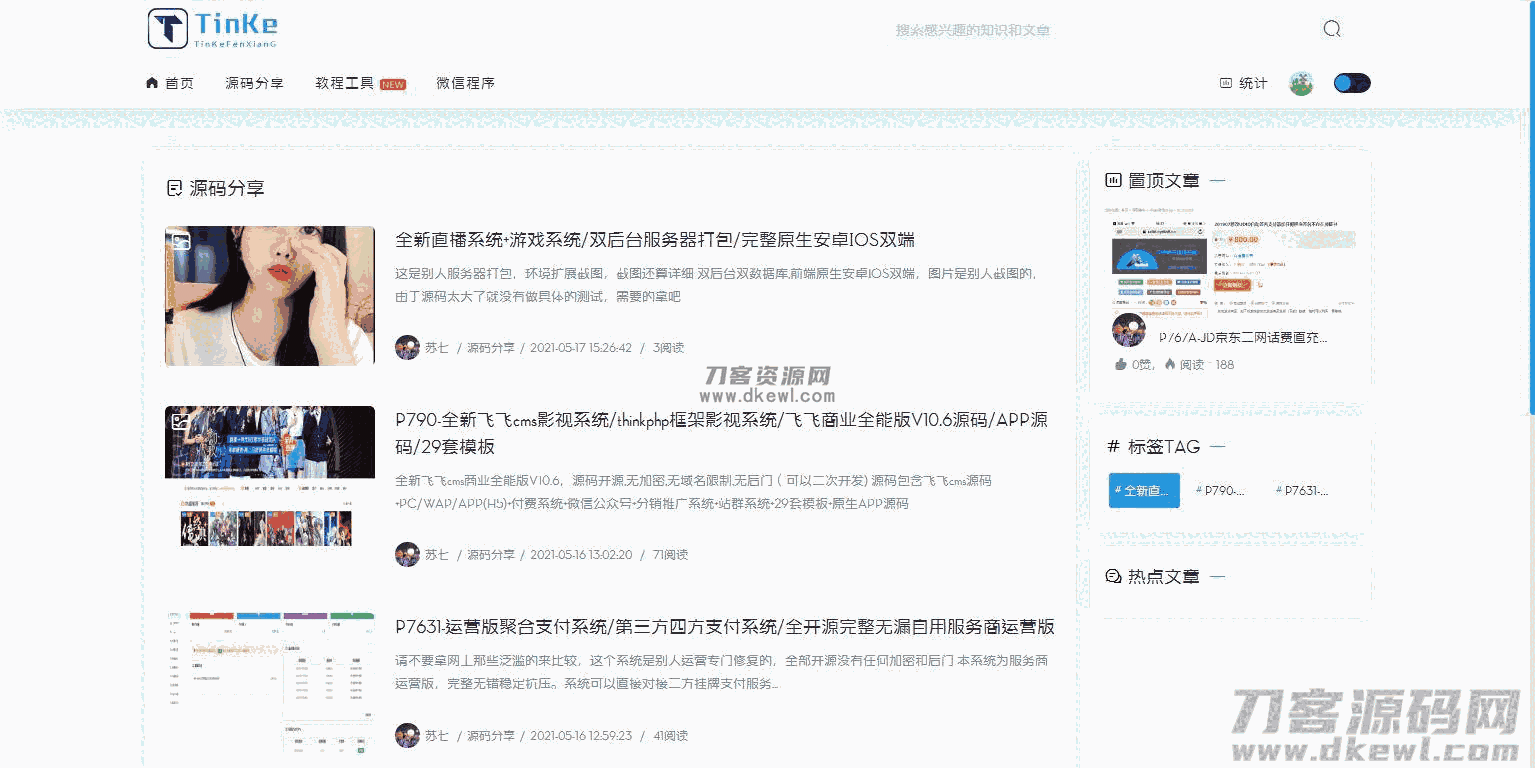Click the flame read-count icon
The width and height of the screenshot is (1535, 768).
(x=1169, y=365)
